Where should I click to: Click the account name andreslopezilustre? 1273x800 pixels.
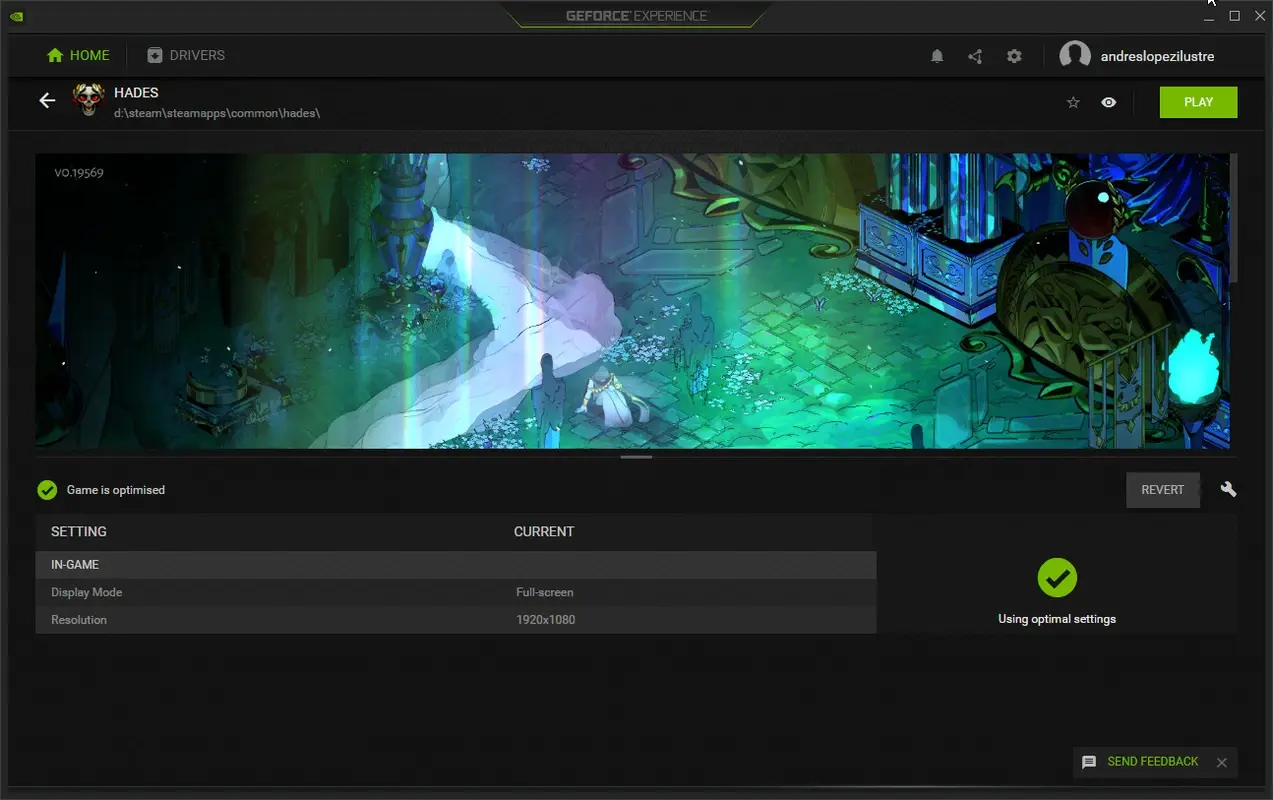click(1155, 56)
